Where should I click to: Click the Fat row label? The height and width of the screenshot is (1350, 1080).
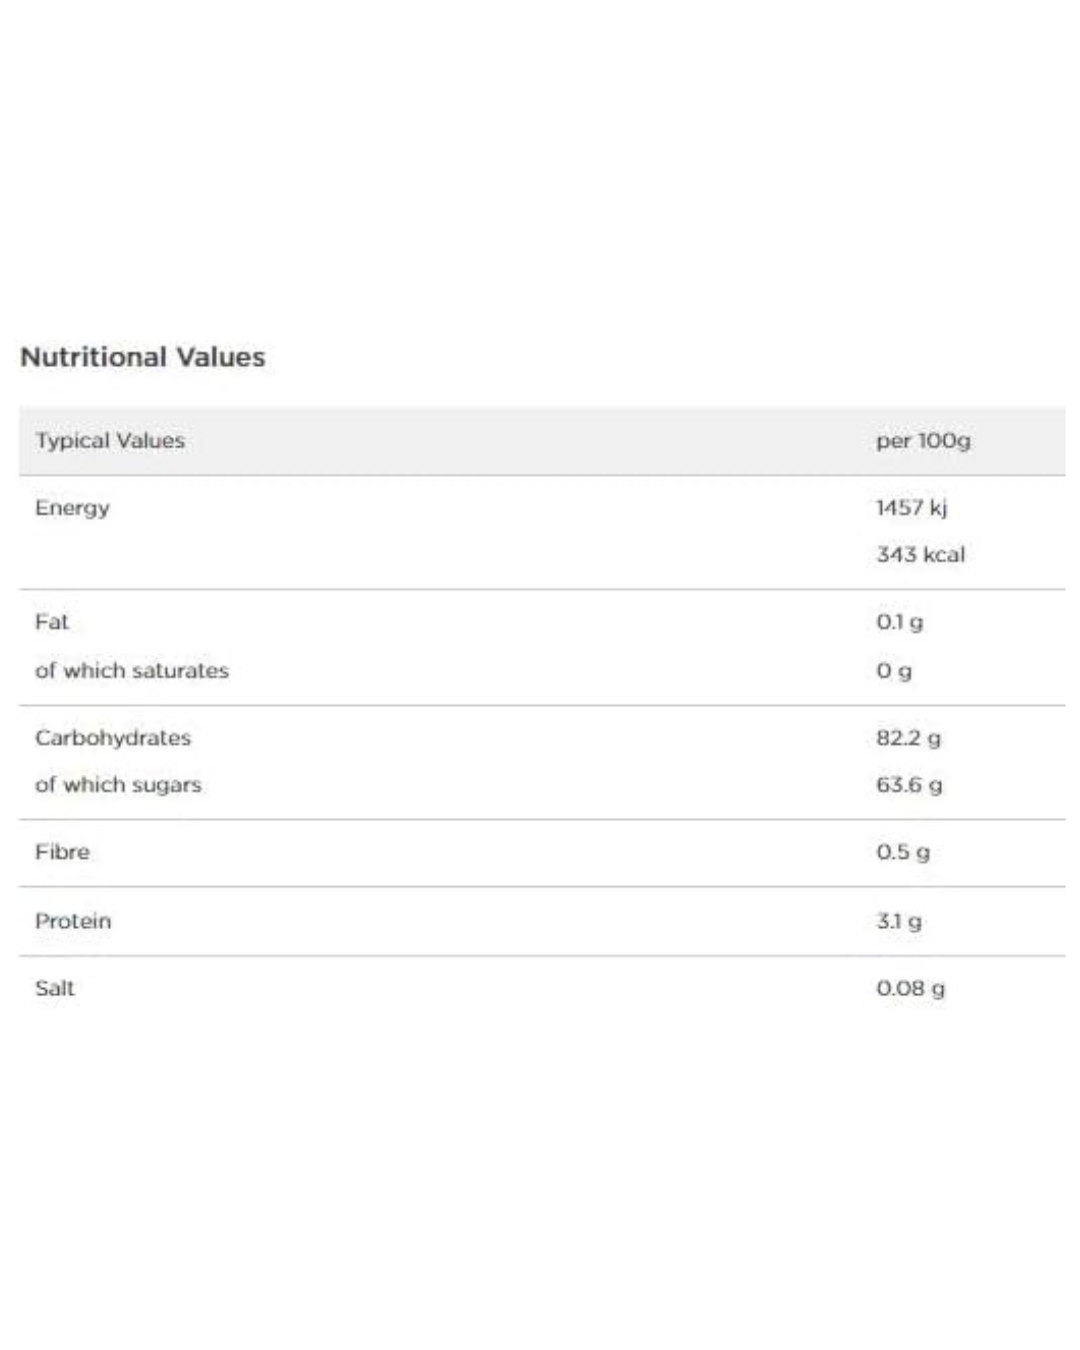point(52,622)
